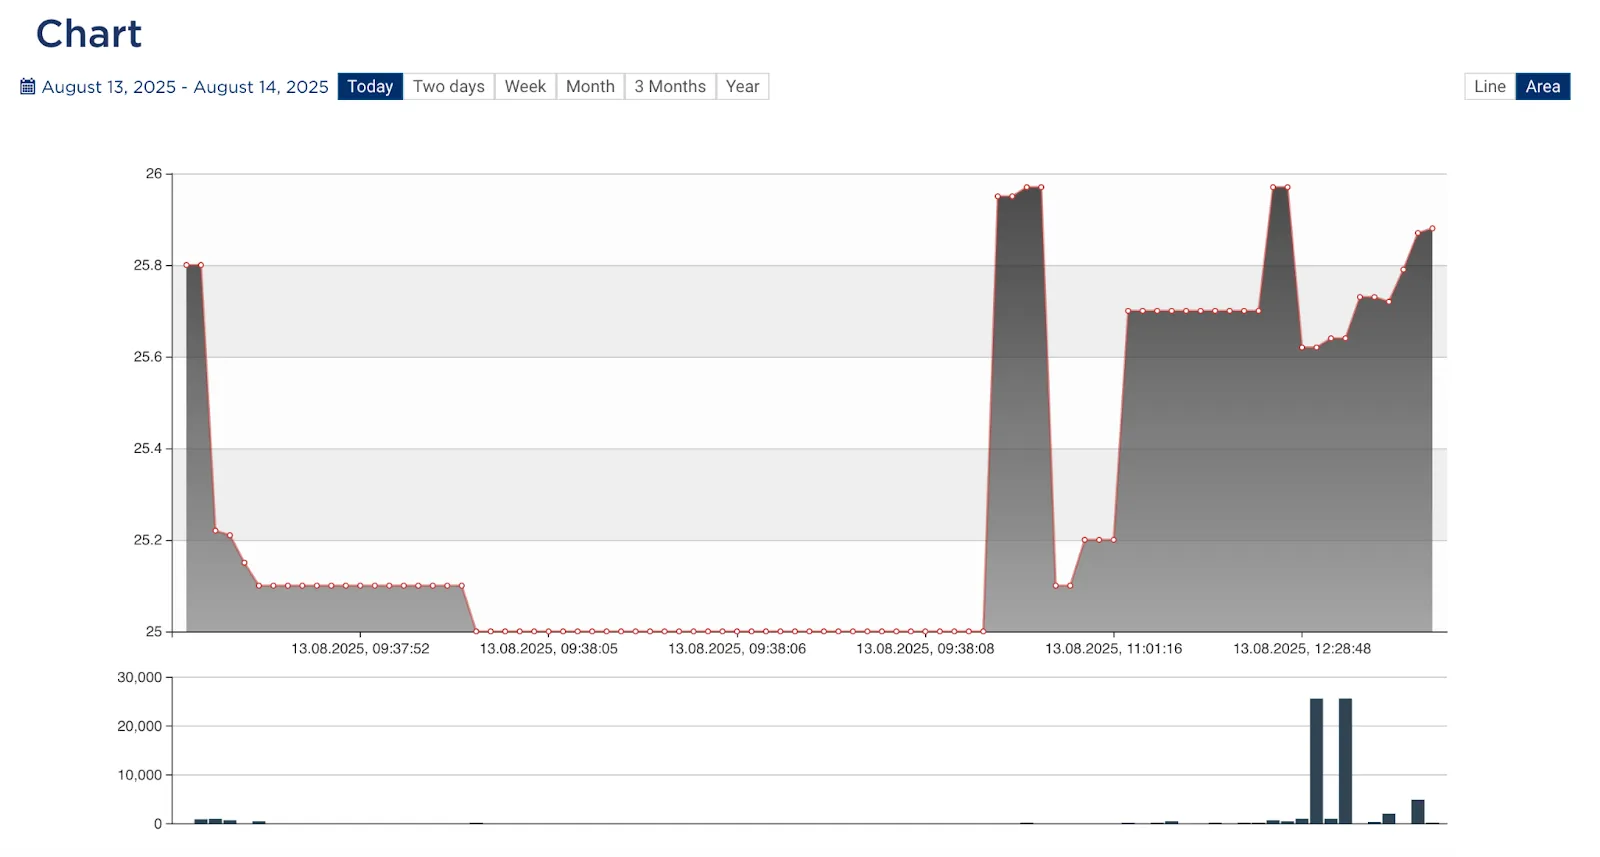Click the 12:28:48 x-axis time label
This screenshot has width=1600, height=857.
tap(1301, 649)
